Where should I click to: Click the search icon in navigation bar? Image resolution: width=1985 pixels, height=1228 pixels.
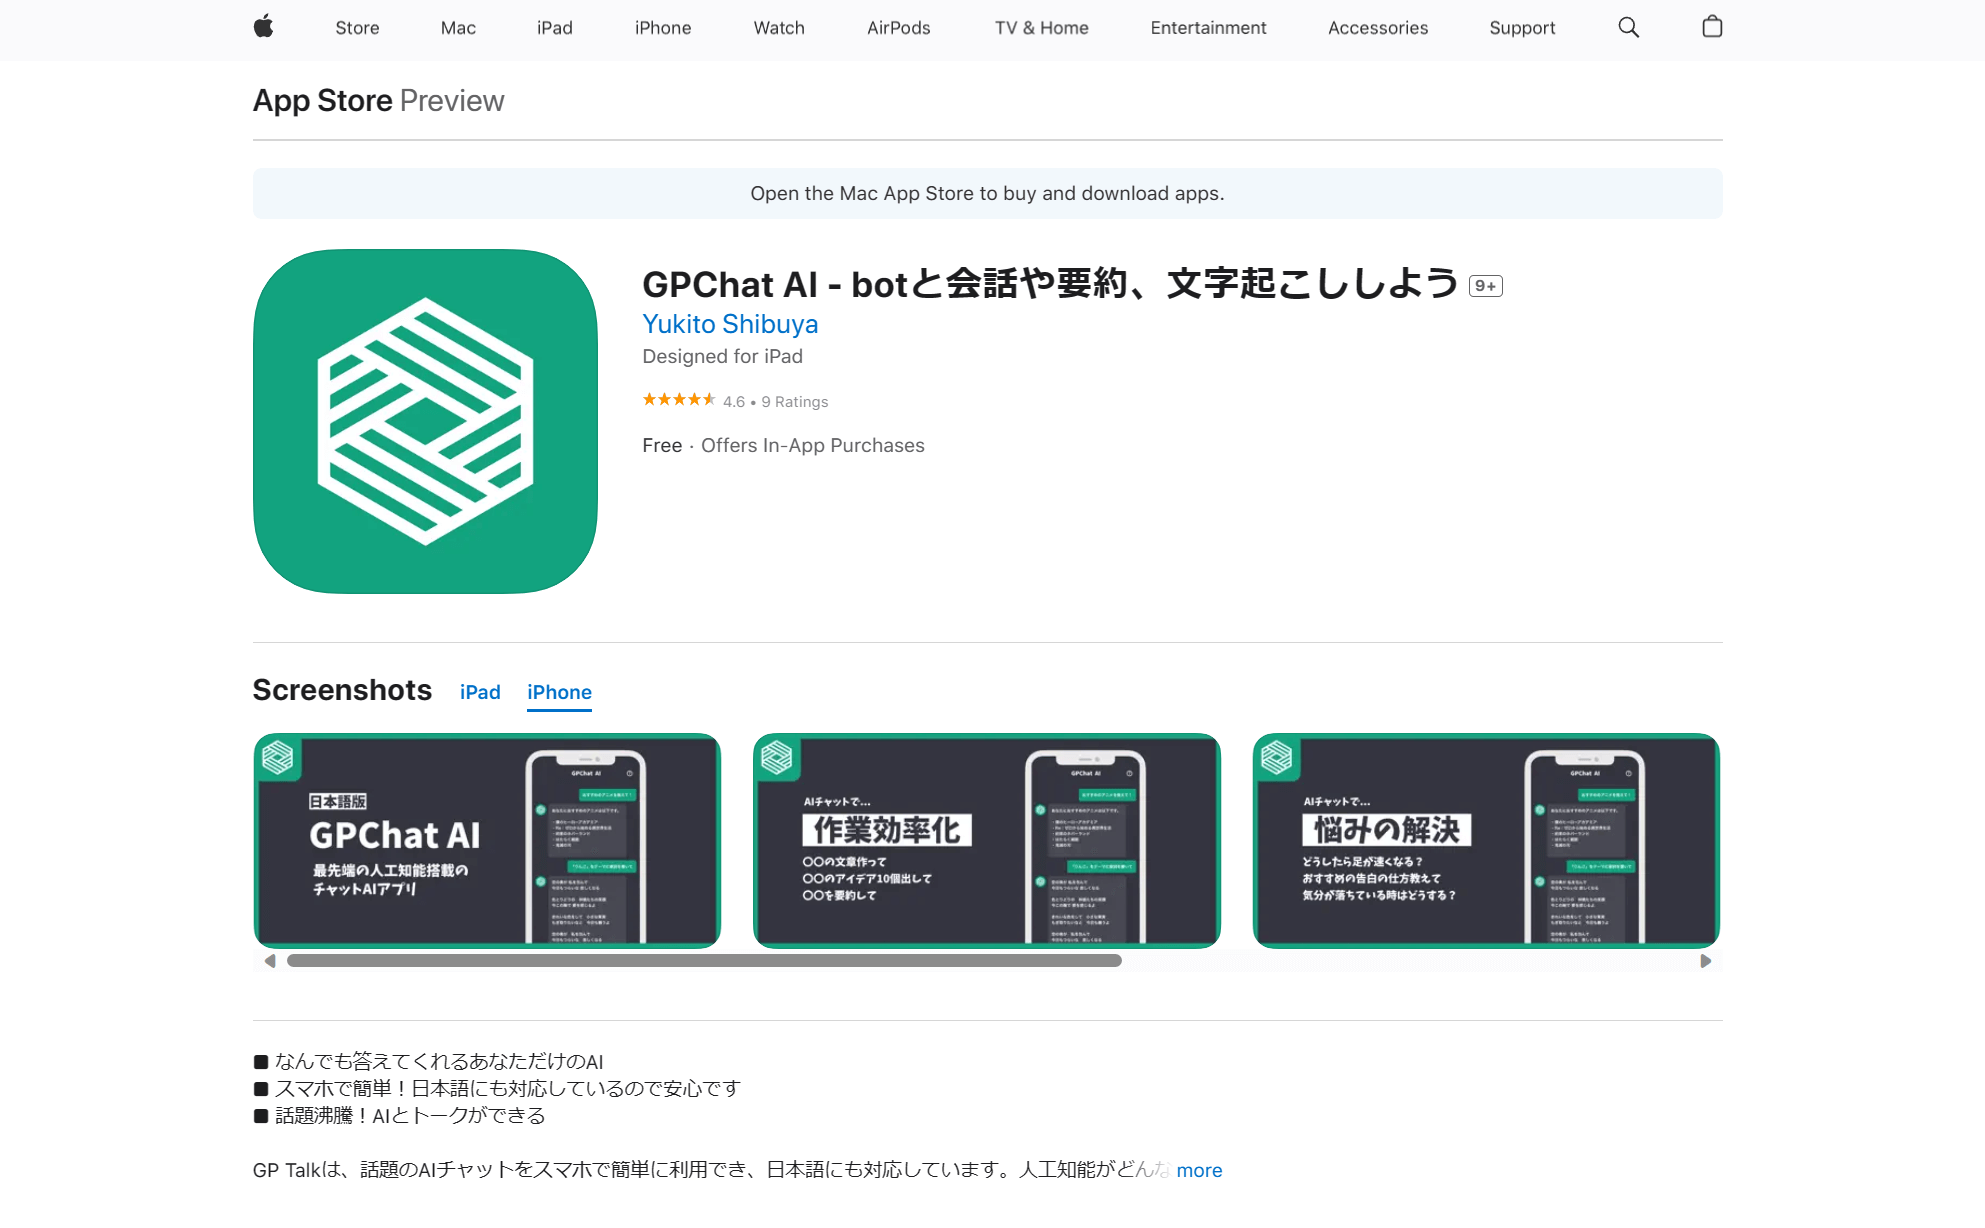pos(1629,27)
